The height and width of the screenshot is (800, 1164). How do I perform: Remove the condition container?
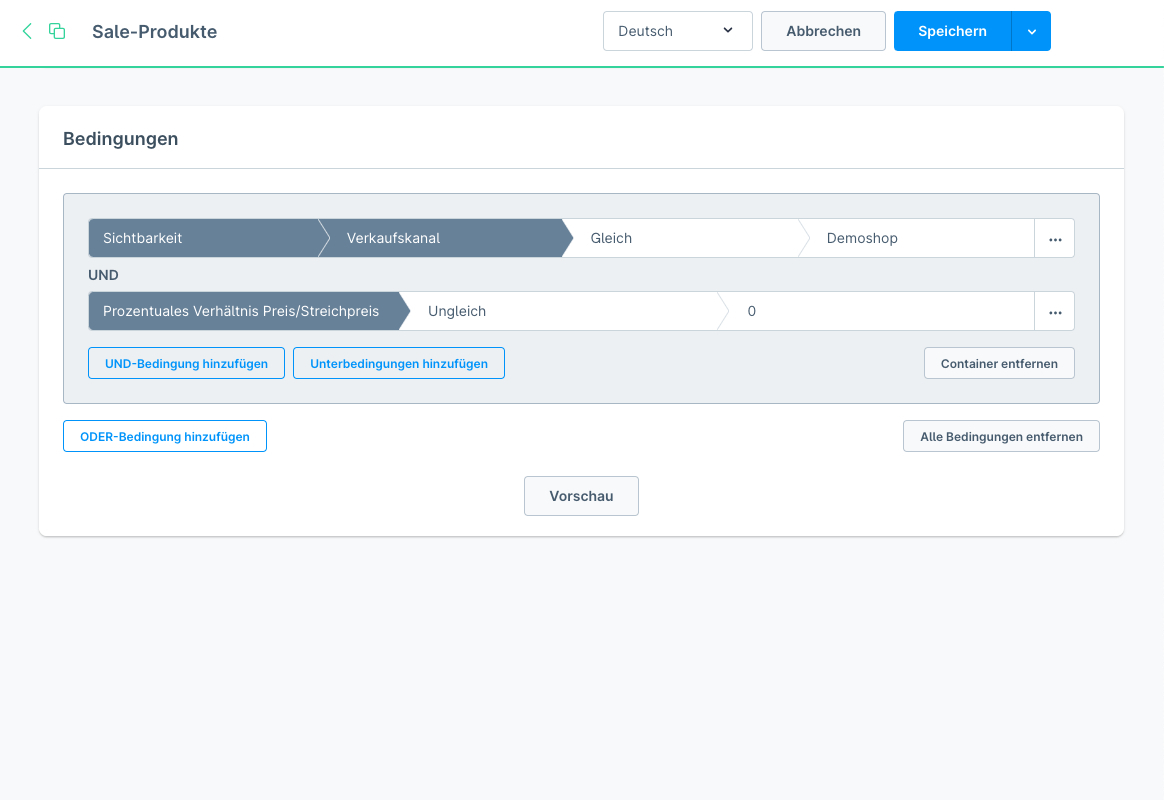click(998, 364)
